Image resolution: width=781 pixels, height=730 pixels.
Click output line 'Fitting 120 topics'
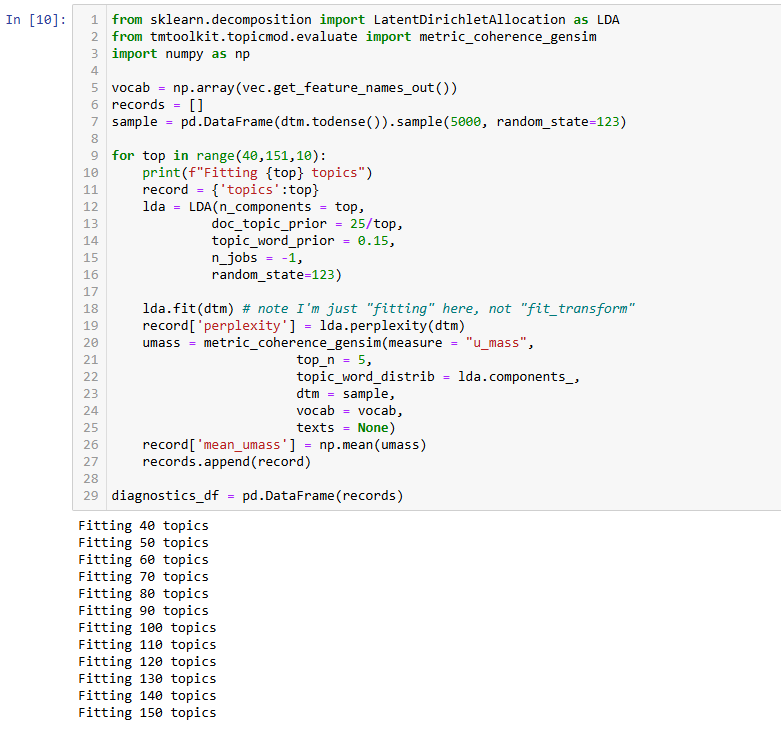coord(147,661)
